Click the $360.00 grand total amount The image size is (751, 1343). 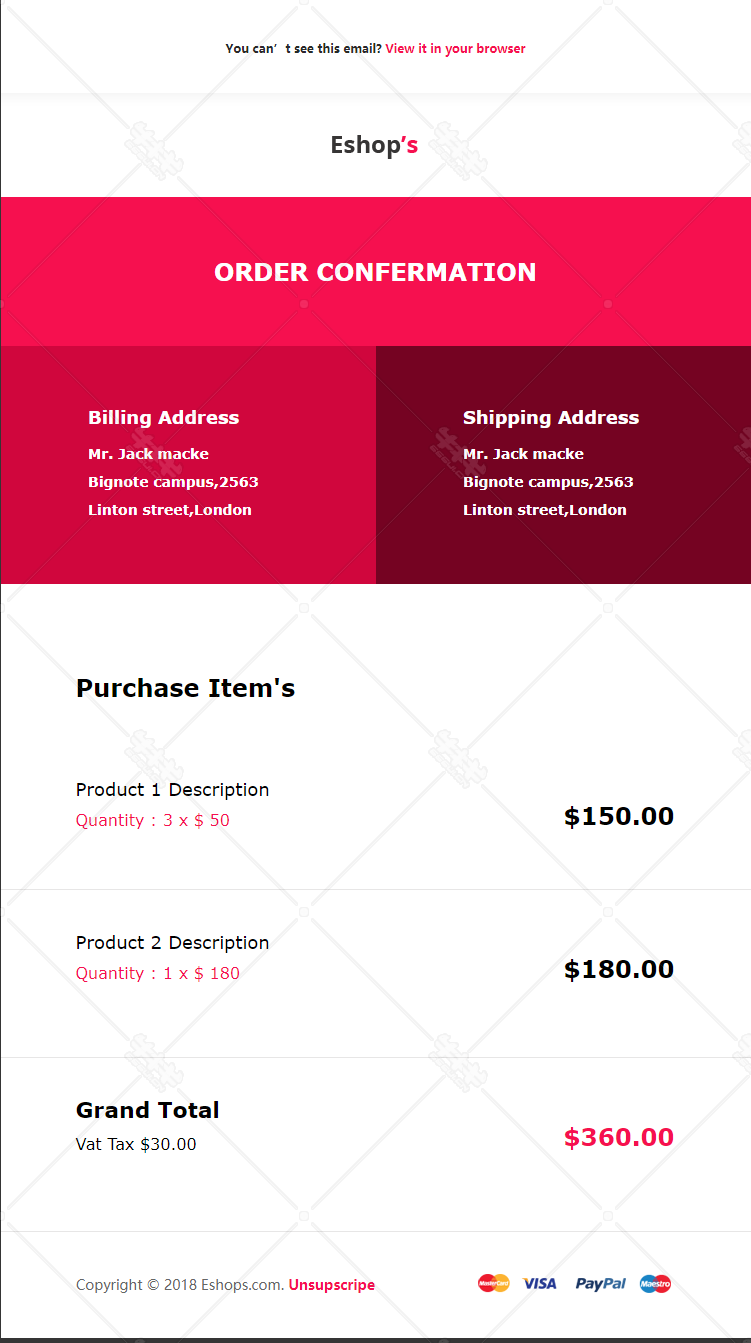pyautogui.click(x=619, y=1137)
